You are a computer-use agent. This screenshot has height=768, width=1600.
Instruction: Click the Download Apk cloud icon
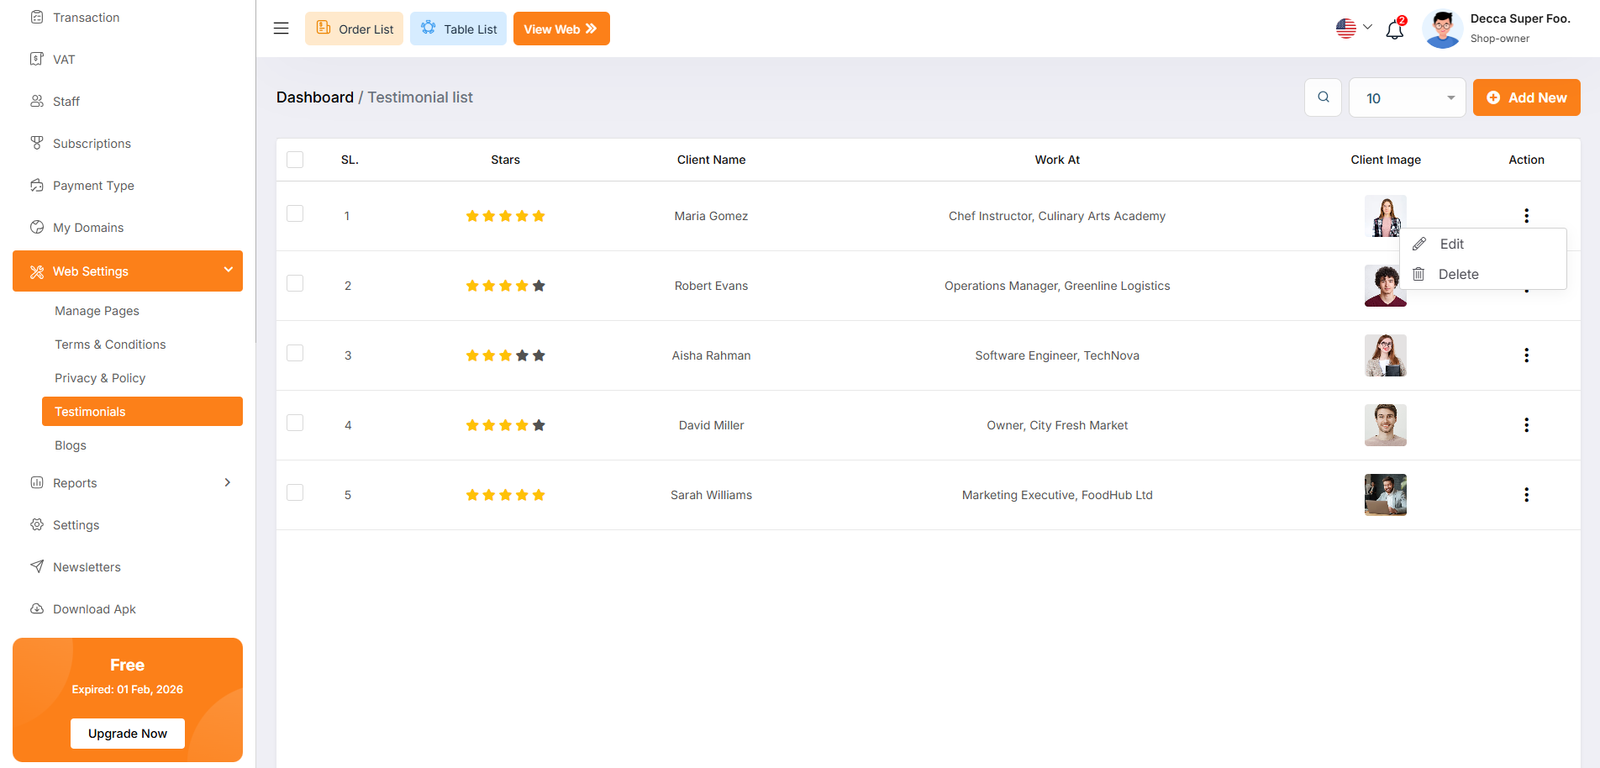pyautogui.click(x=37, y=609)
